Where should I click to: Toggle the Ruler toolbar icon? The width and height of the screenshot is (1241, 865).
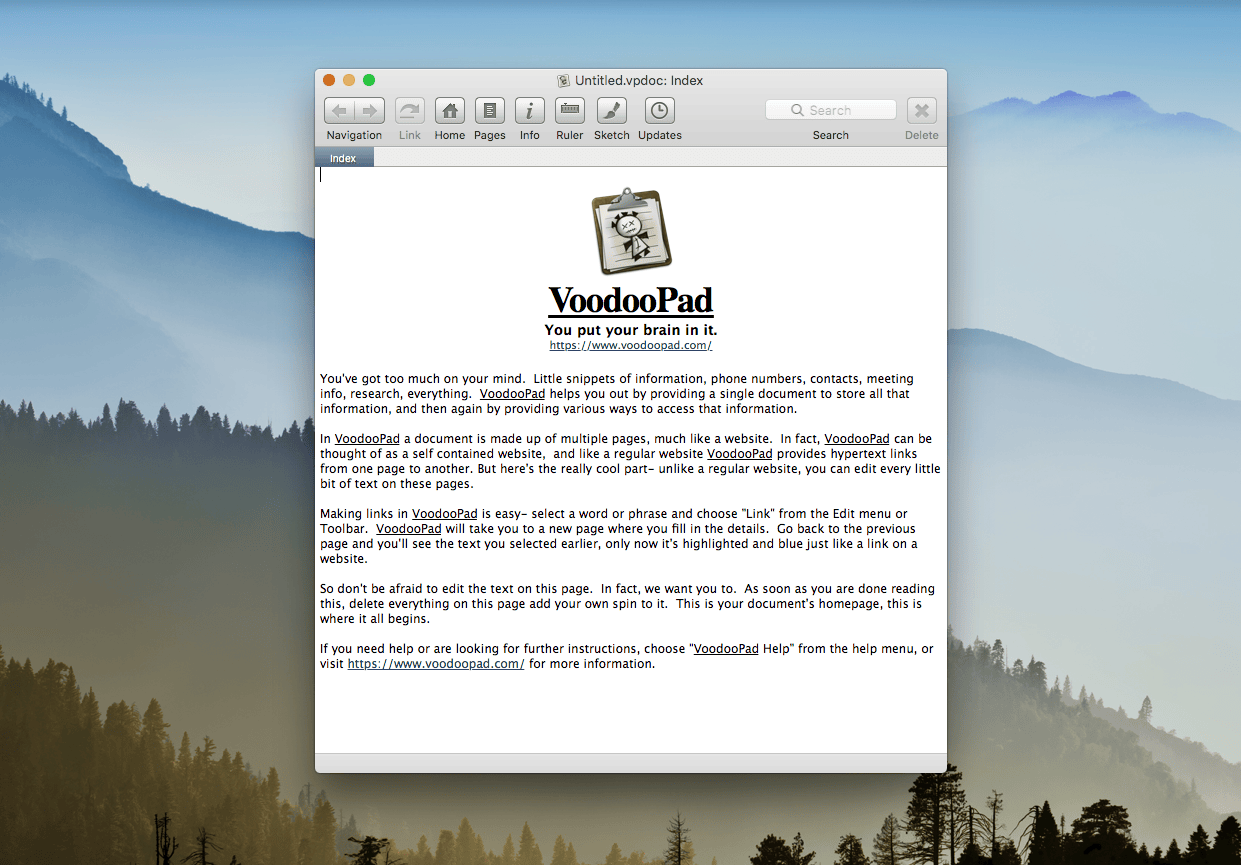click(x=570, y=111)
